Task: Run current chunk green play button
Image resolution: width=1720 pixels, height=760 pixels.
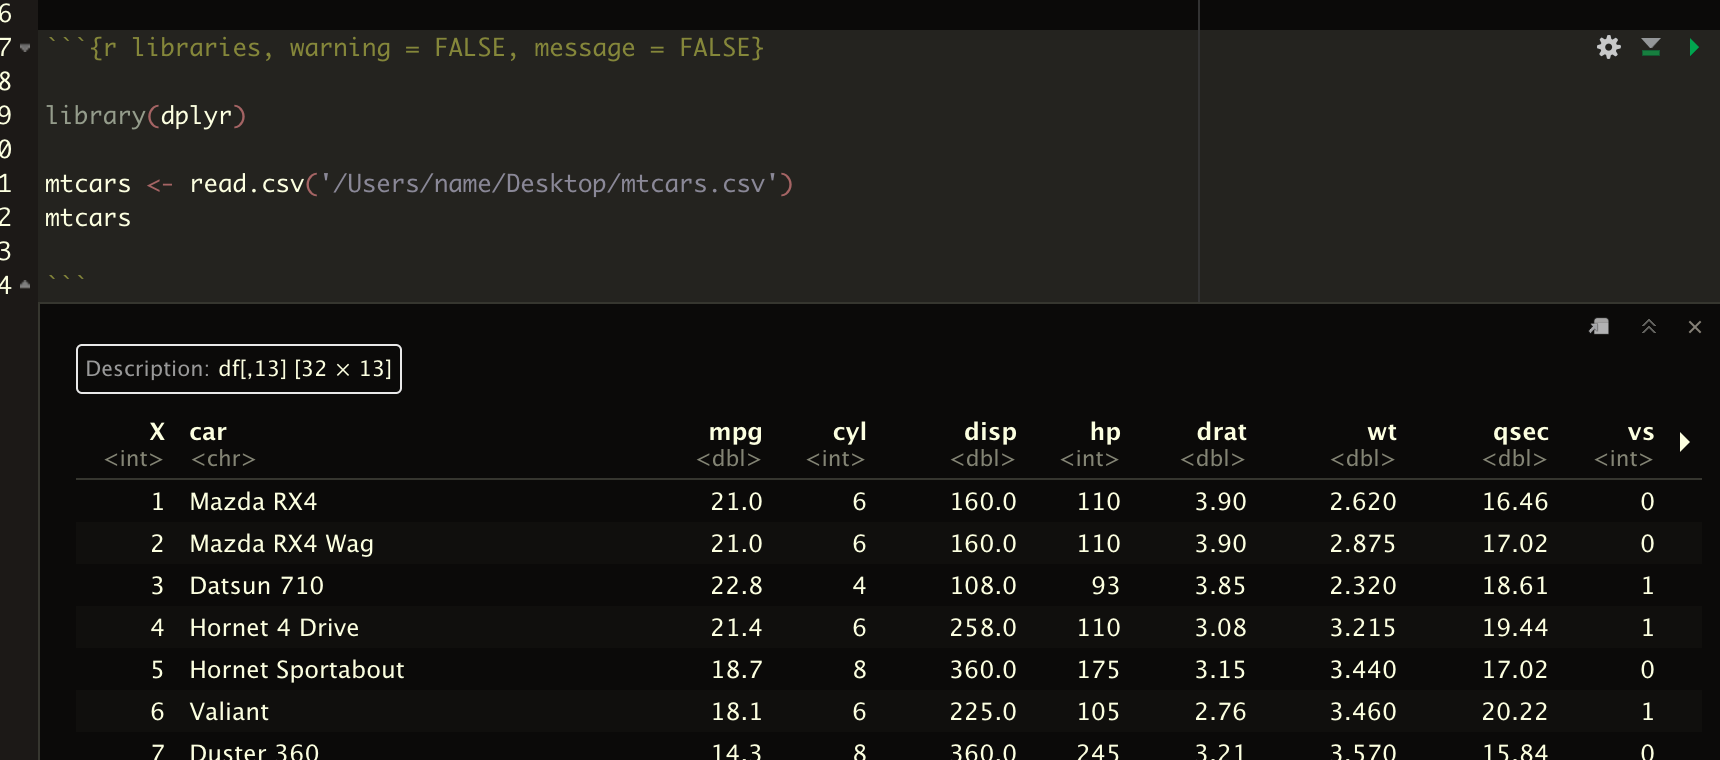Action: coord(1693,47)
